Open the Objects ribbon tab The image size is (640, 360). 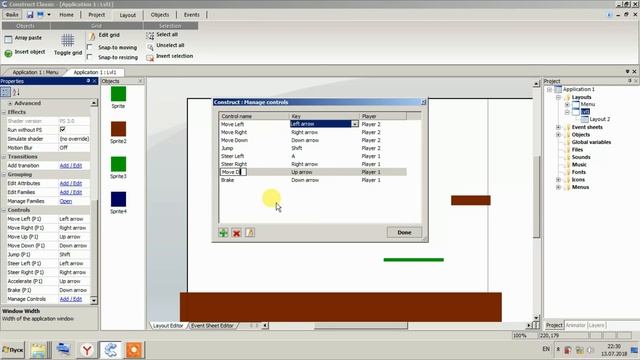(160, 15)
